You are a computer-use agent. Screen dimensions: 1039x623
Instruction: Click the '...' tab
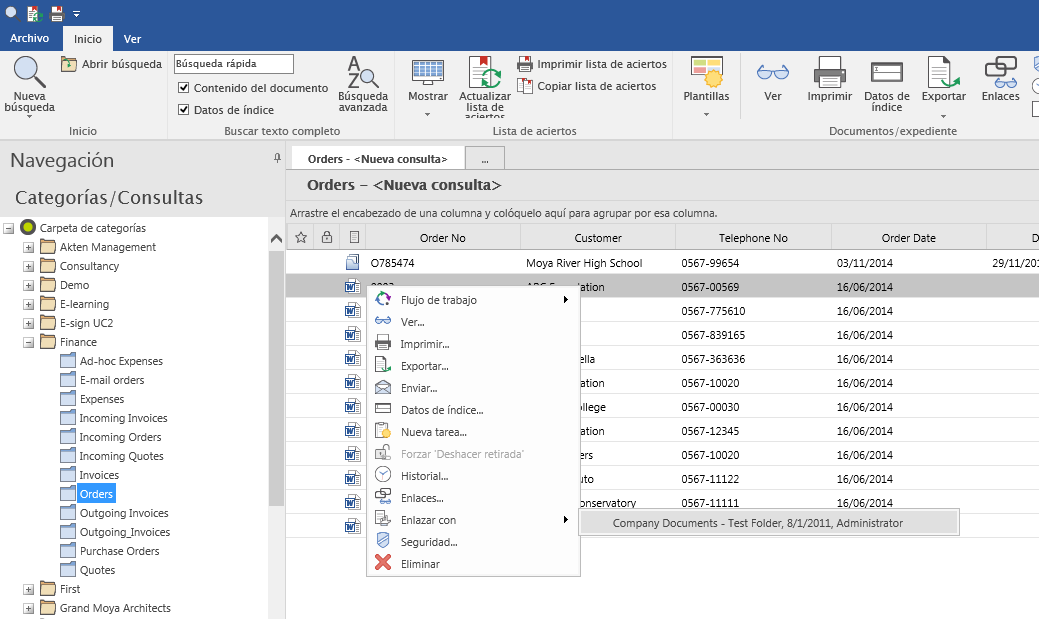click(485, 159)
